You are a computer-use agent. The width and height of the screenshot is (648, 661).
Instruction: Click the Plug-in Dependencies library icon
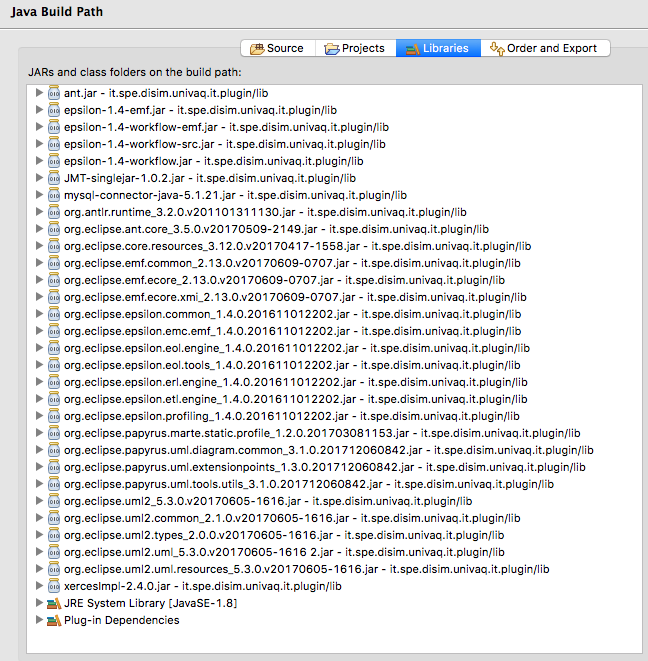(x=54, y=620)
